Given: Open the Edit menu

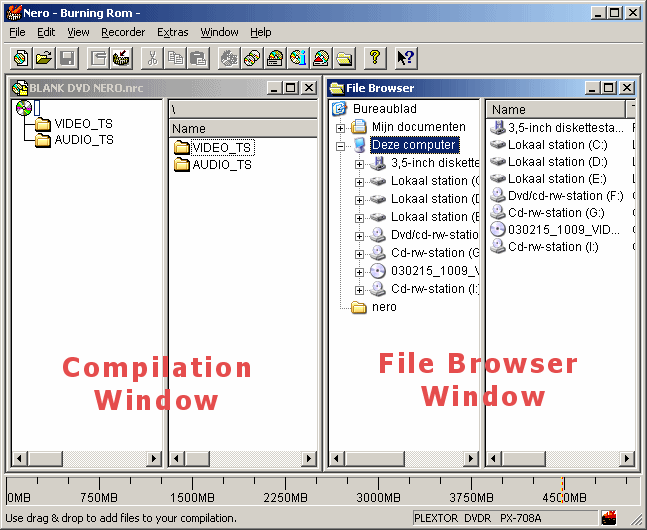Looking at the screenshot, I should 46,32.
